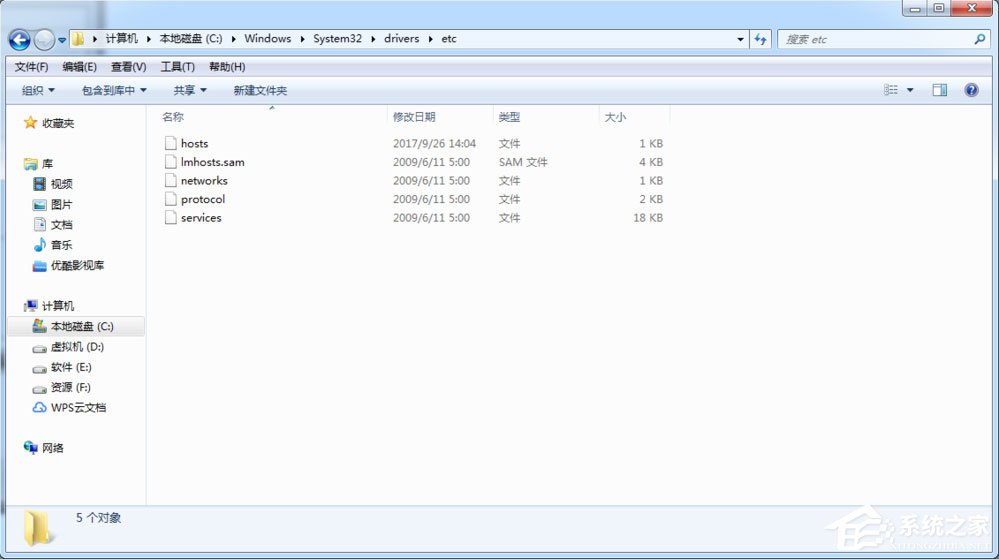Click the Back navigation arrow button
The width and height of the screenshot is (999, 559).
pyautogui.click(x=19, y=40)
